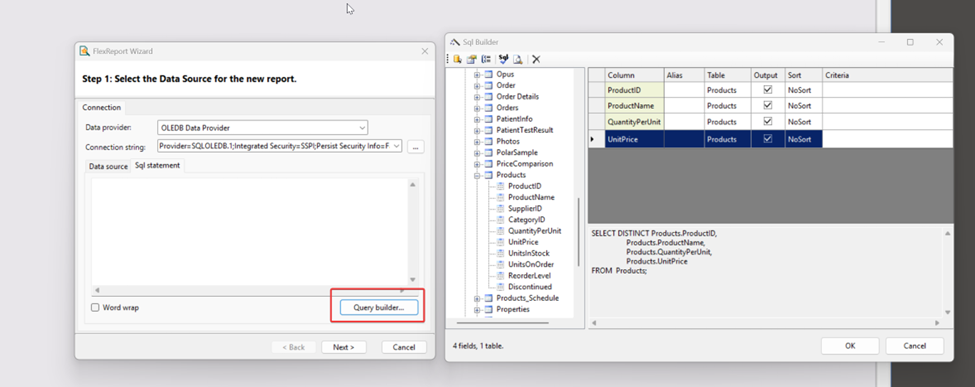This screenshot has height=387, width=975.
Task: Uncheck Output for the ProductName row
Action: tap(768, 106)
